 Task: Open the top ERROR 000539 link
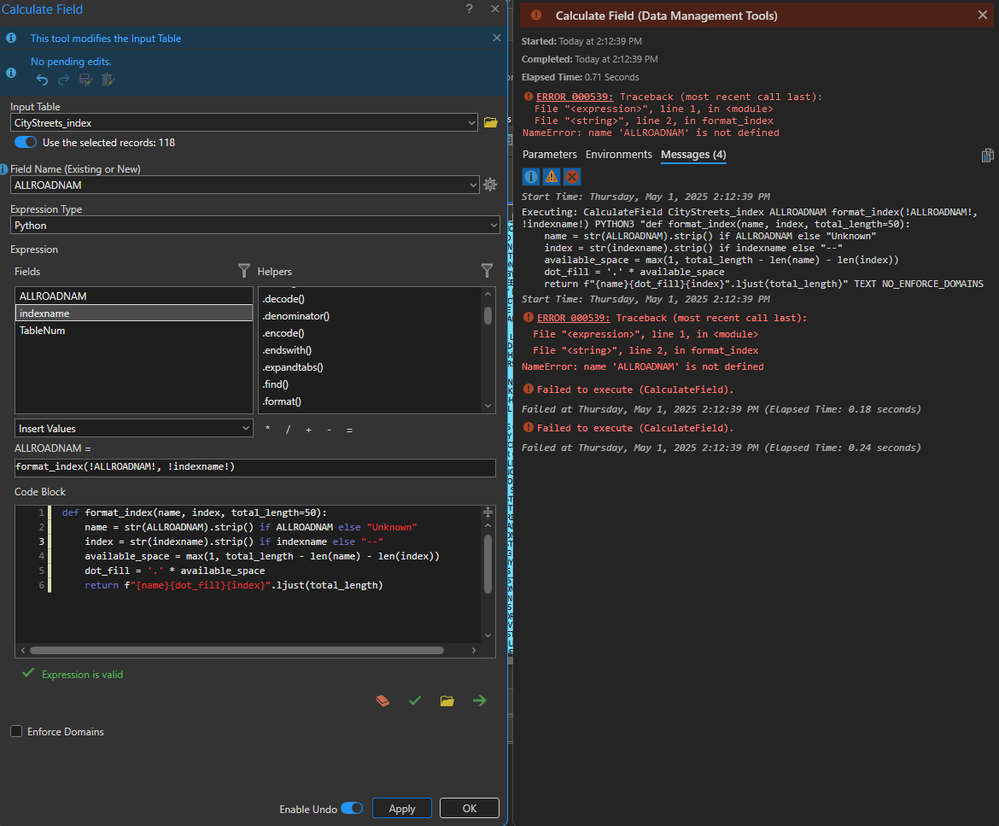574,97
